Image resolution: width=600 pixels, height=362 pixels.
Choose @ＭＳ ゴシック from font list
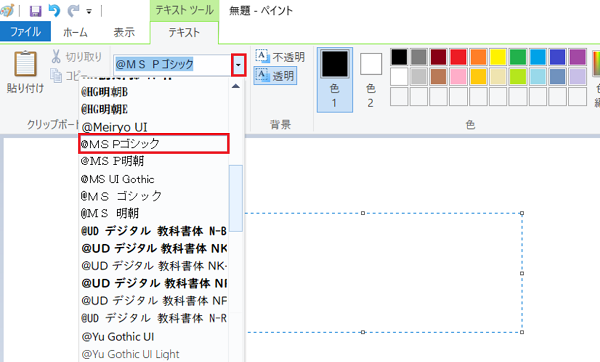pyautogui.click(x=153, y=196)
